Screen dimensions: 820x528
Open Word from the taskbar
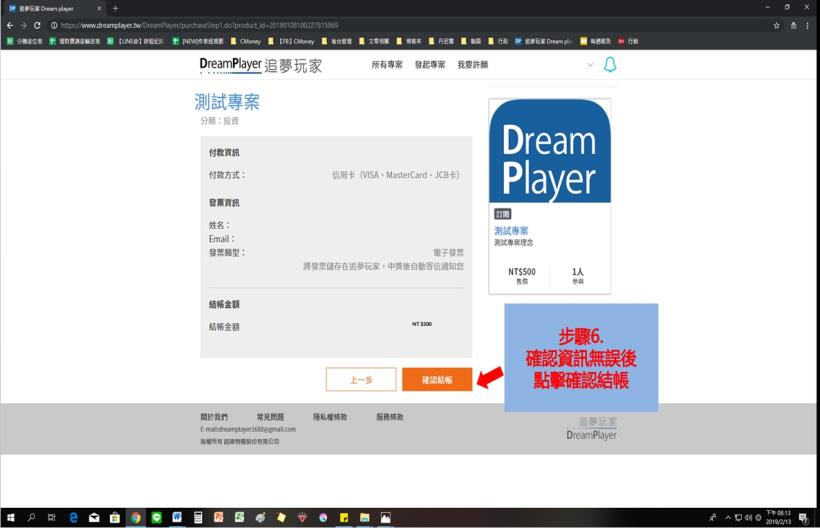[x=177, y=517]
